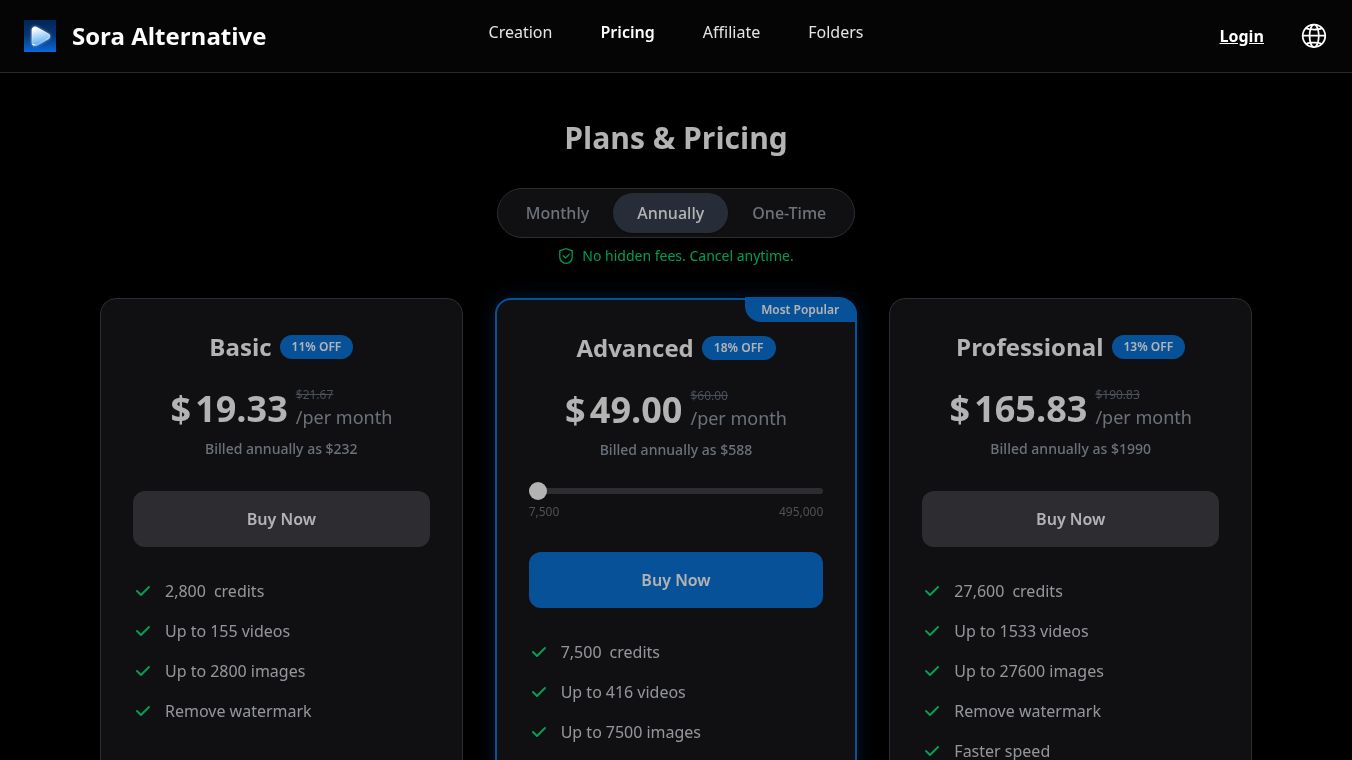
Task: Click the Sora Alternative logo icon
Action: click(x=40, y=37)
